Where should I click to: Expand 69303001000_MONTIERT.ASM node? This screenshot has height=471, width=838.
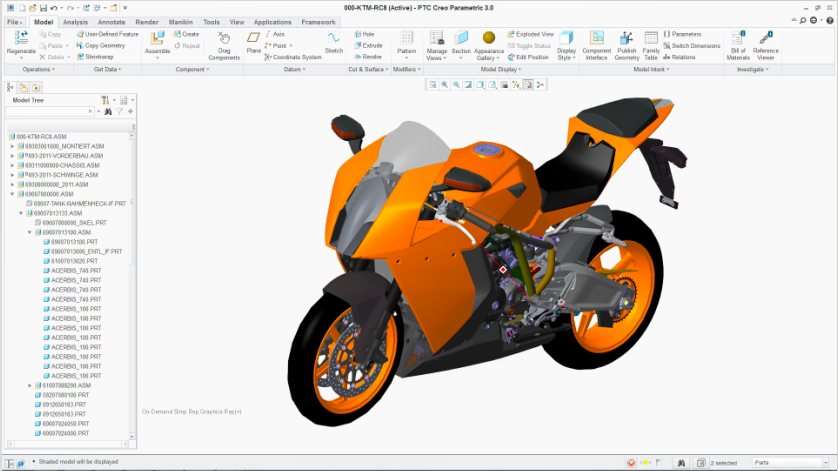point(13,146)
